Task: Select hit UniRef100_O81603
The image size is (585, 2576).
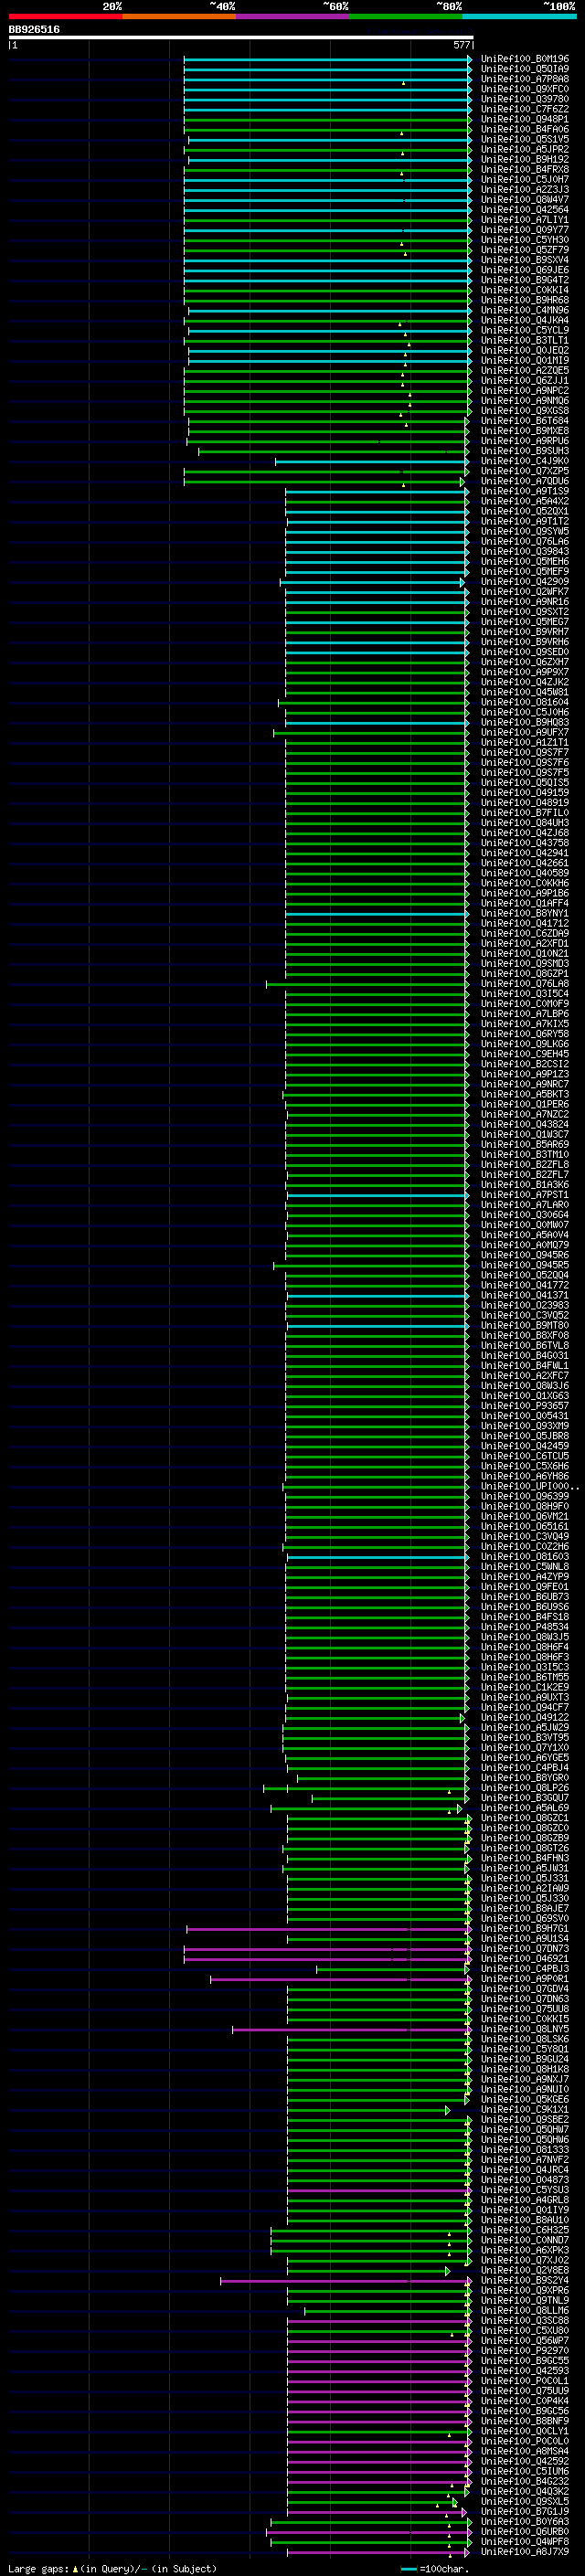Action: [x=525, y=1557]
